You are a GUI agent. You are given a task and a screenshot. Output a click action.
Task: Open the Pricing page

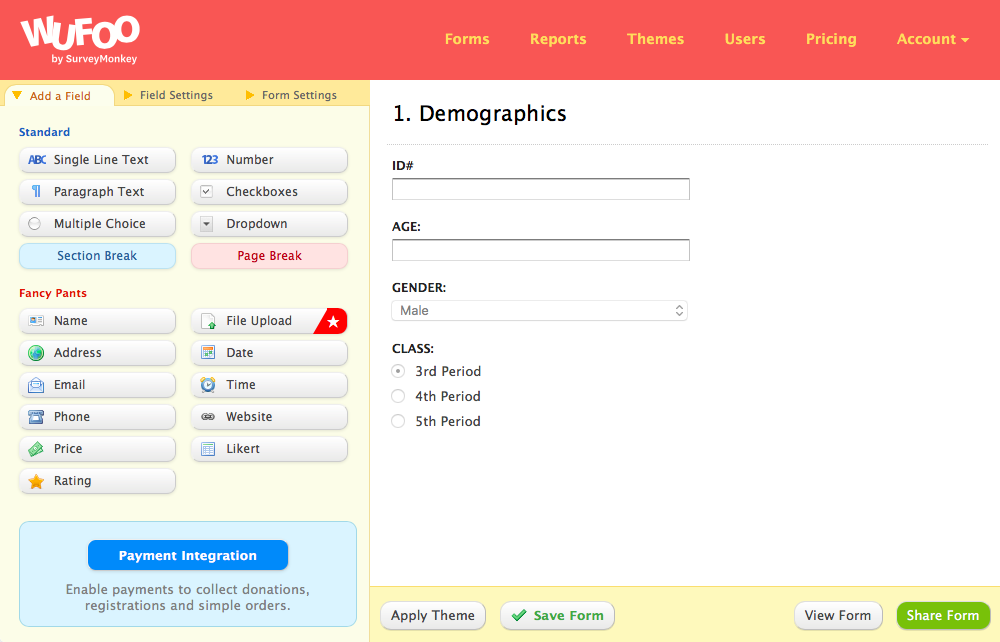coord(831,39)
